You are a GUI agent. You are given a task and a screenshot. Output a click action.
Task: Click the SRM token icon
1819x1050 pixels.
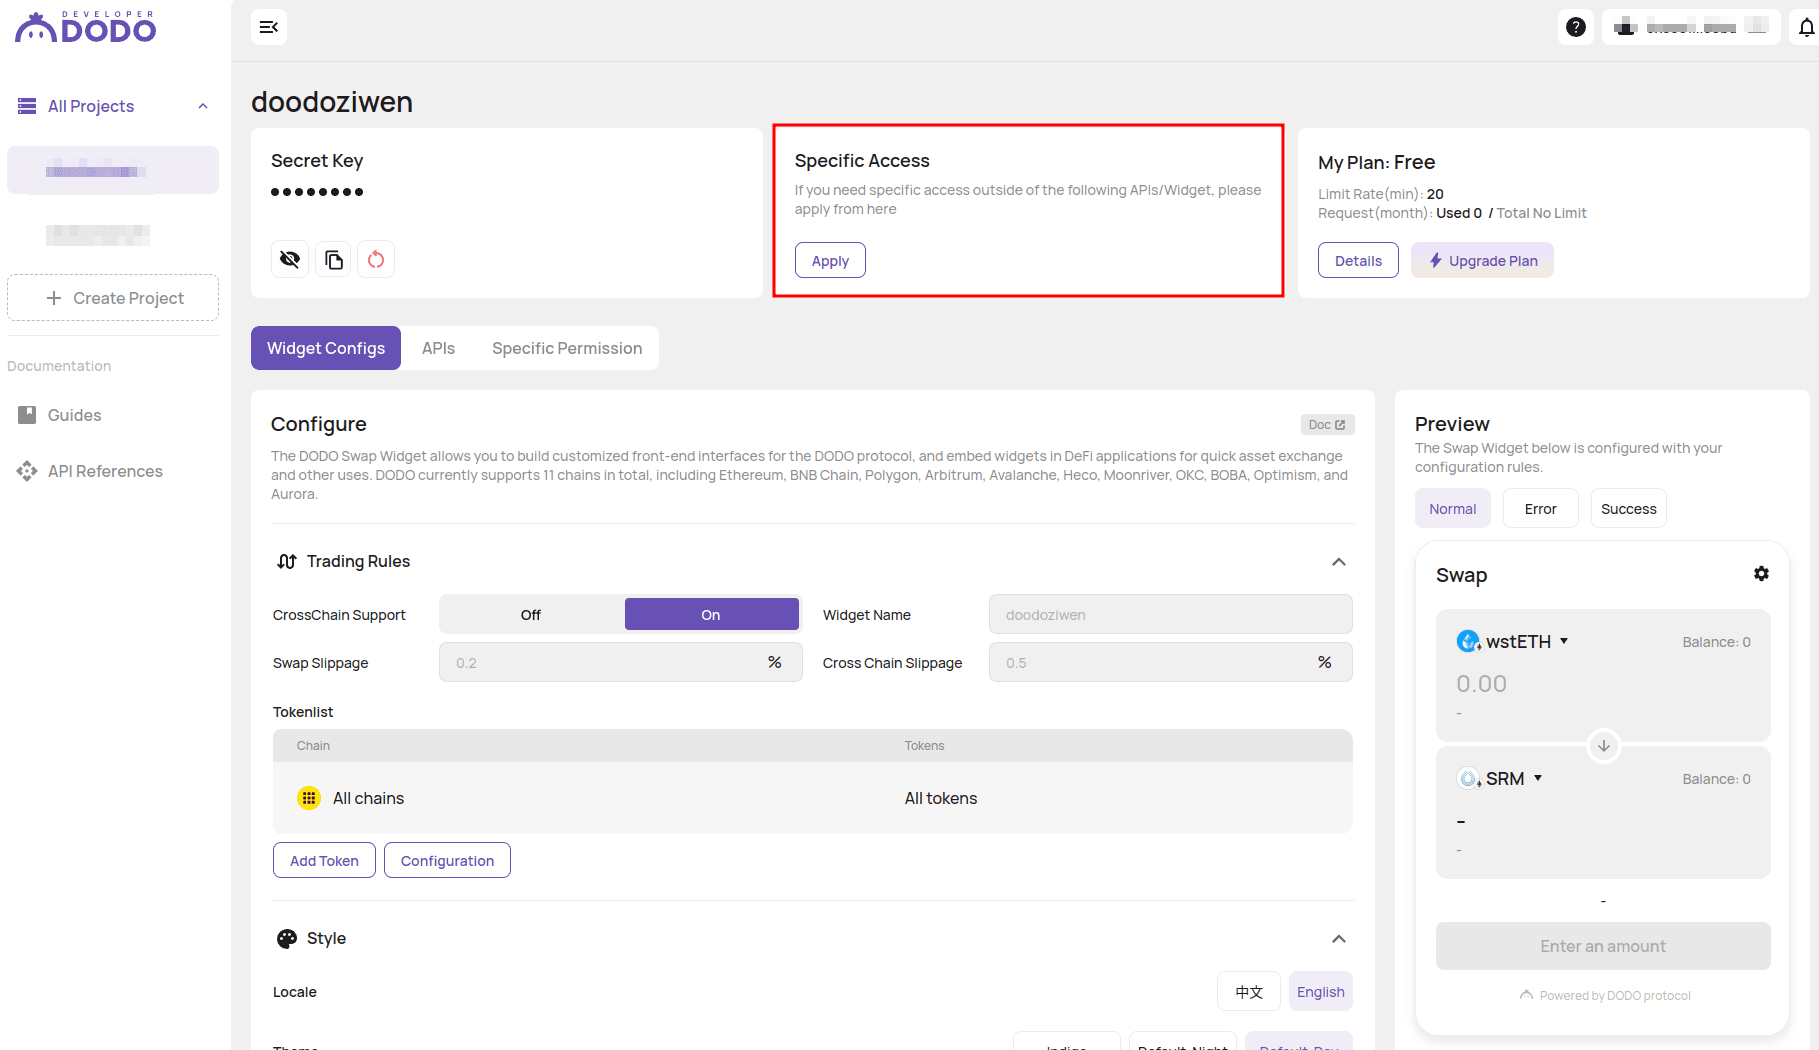pos(1468,778)
